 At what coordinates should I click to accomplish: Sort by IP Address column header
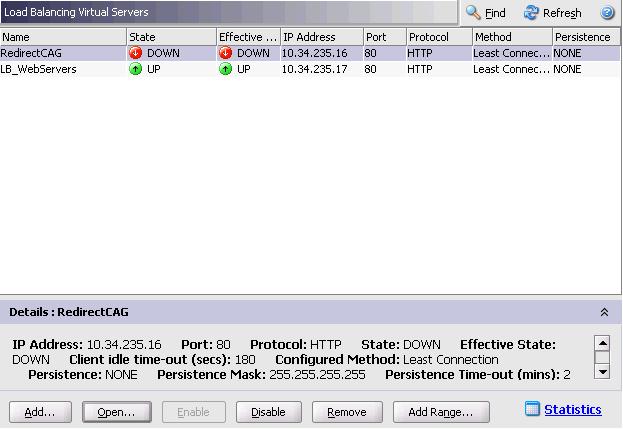(320, 37)
